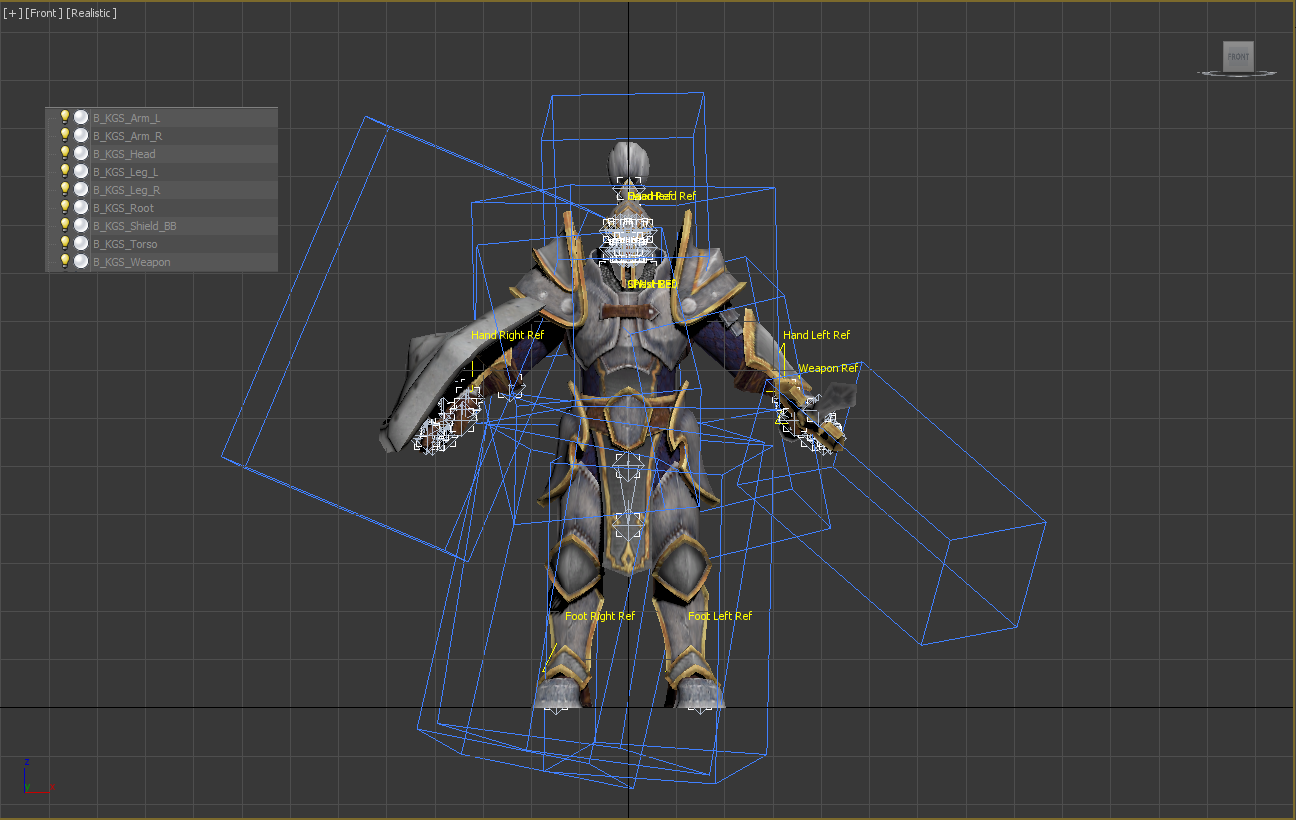Toggle the lightbulb for B_KGS_Arm_L
The image size is (1296, 820).
[65, 117]
